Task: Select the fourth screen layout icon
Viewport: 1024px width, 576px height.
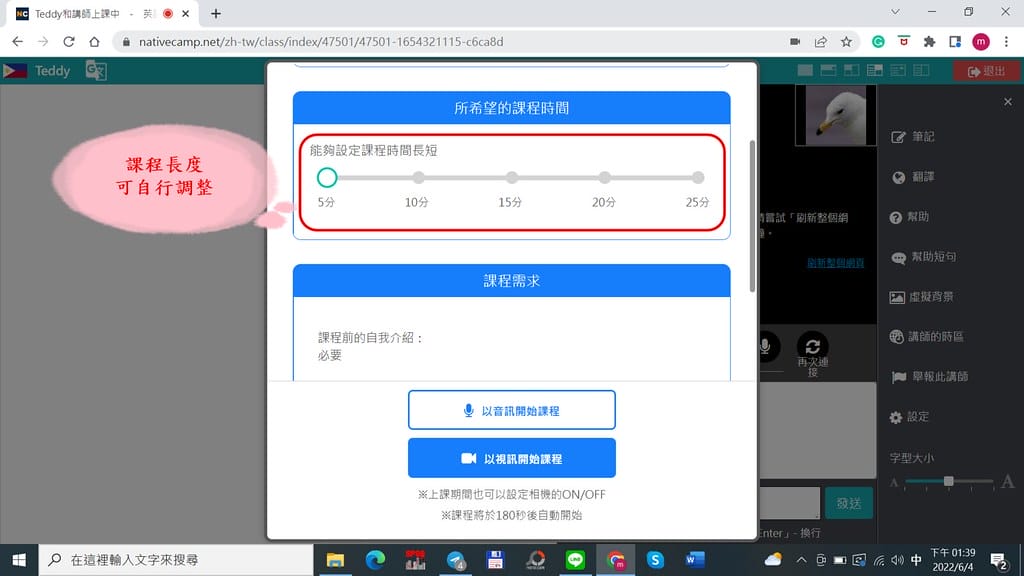Action: [x=874, y=70]
